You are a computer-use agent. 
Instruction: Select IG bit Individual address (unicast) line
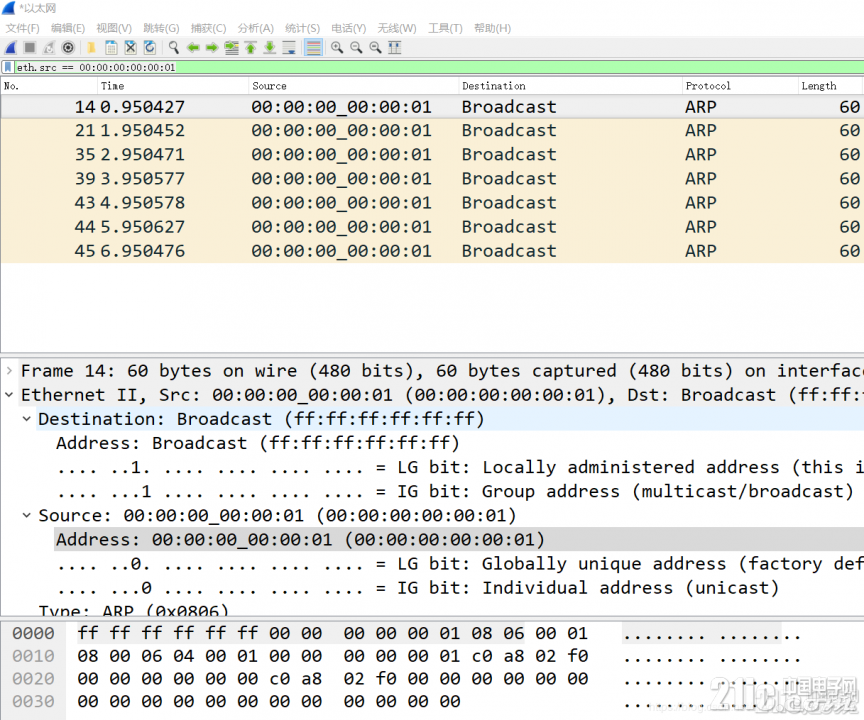point(418,588)
